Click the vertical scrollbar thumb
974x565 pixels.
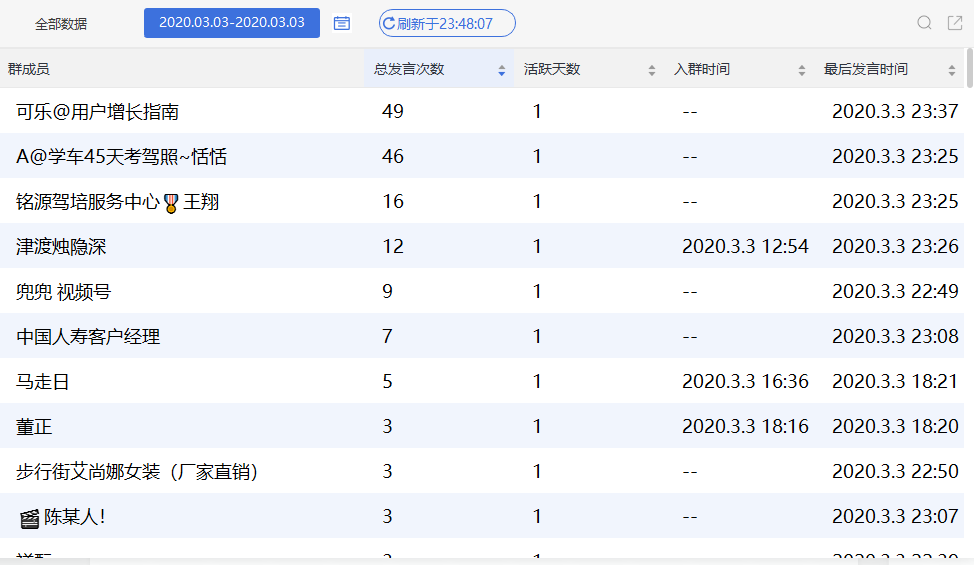point(970,68)
